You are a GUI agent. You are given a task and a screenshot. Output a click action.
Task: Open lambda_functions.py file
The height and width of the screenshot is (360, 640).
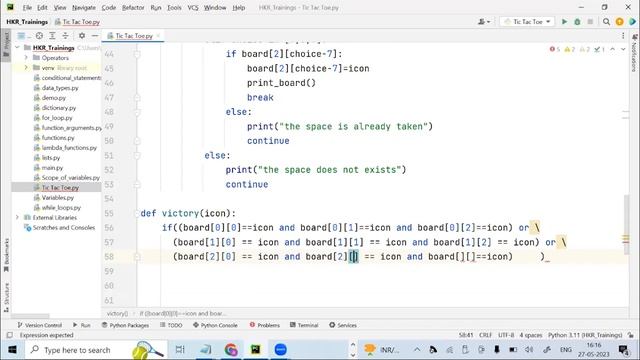click(x=69, y=148)
